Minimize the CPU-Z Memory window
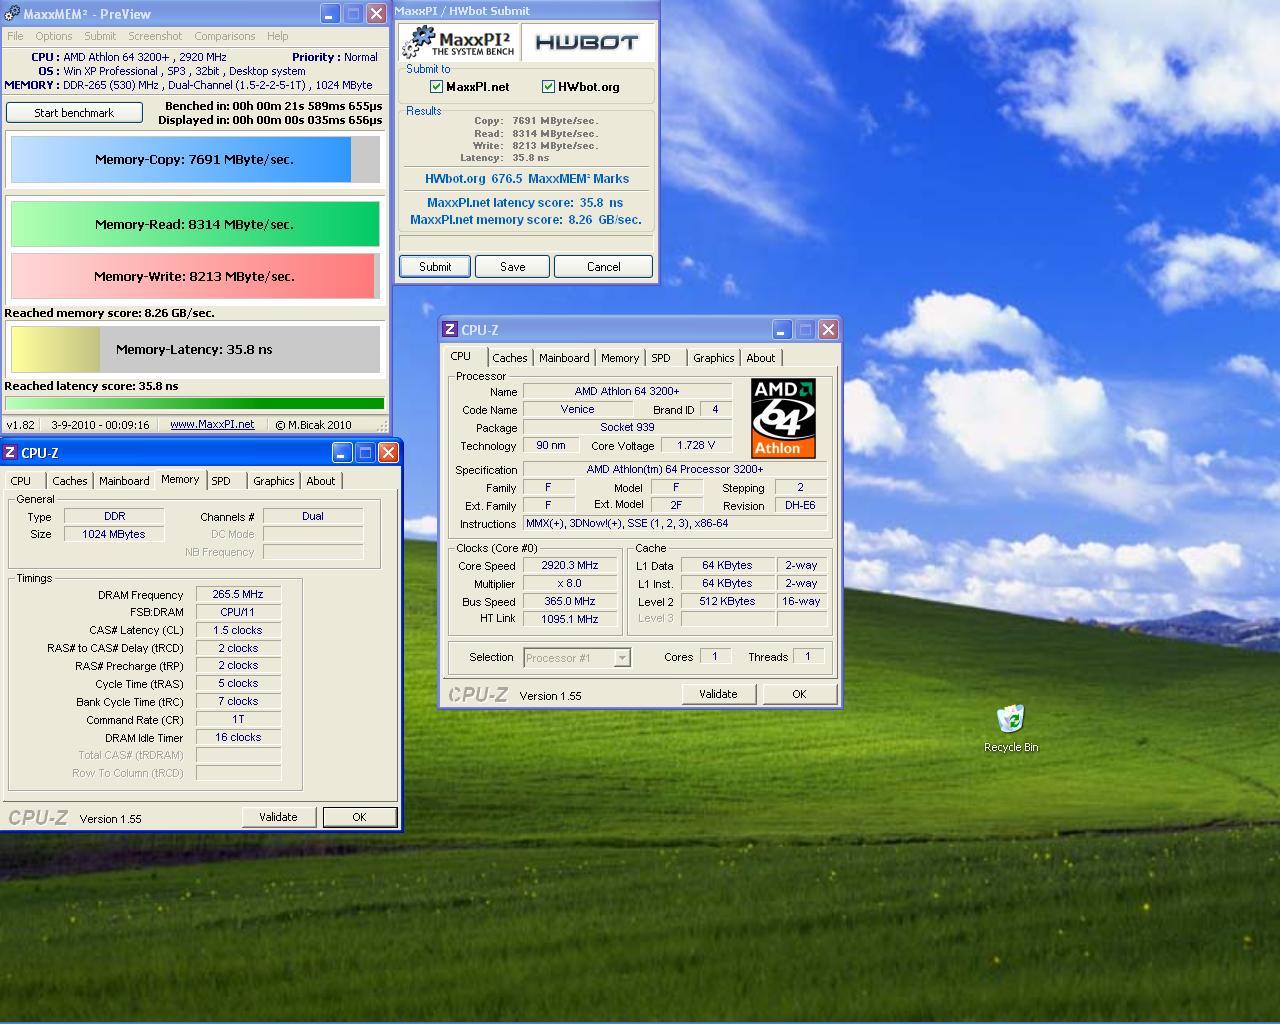 [342, 453]
